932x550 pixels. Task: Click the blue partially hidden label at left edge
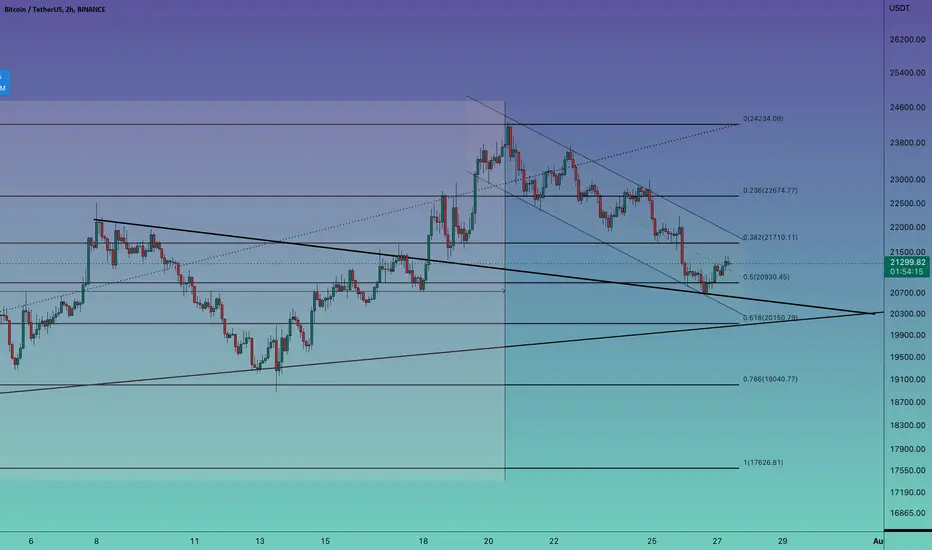[5, 83]
